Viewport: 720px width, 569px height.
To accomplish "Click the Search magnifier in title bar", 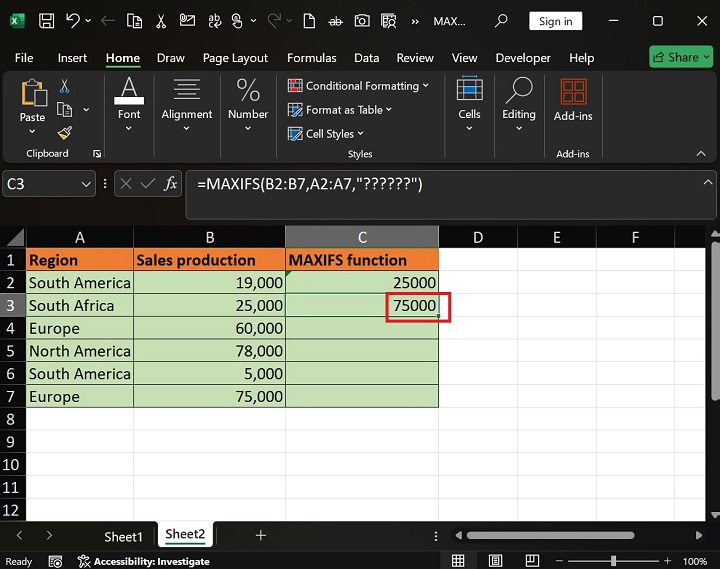I will 502,21.
